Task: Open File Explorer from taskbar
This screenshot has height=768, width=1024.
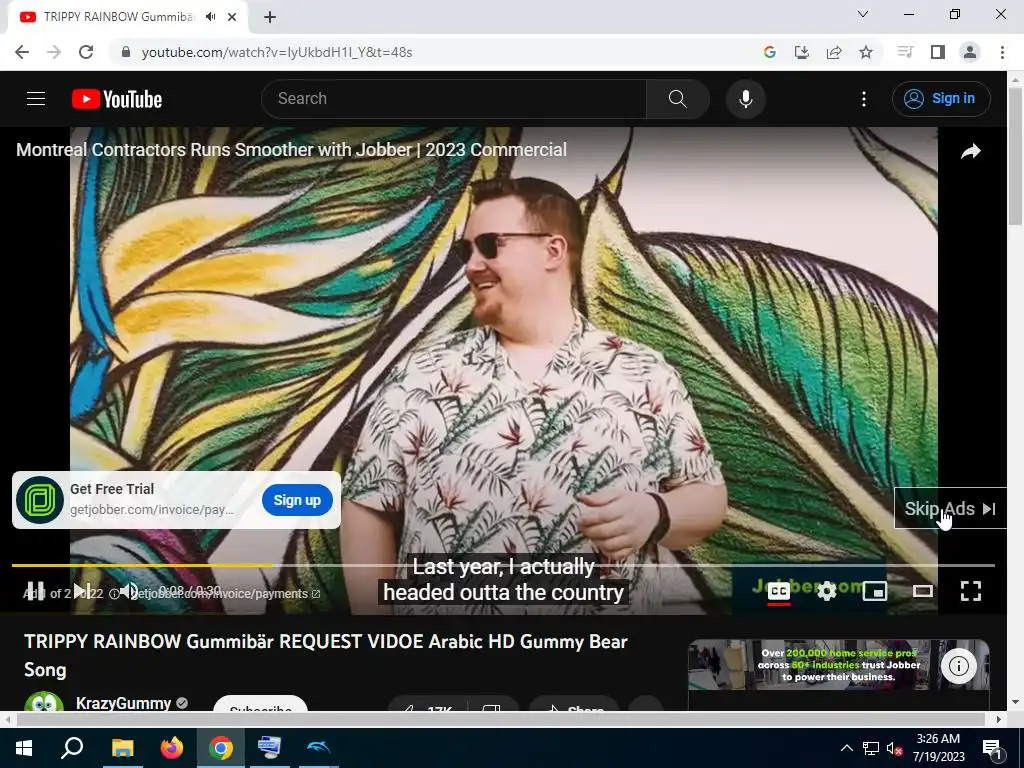Action: [122, 748]
